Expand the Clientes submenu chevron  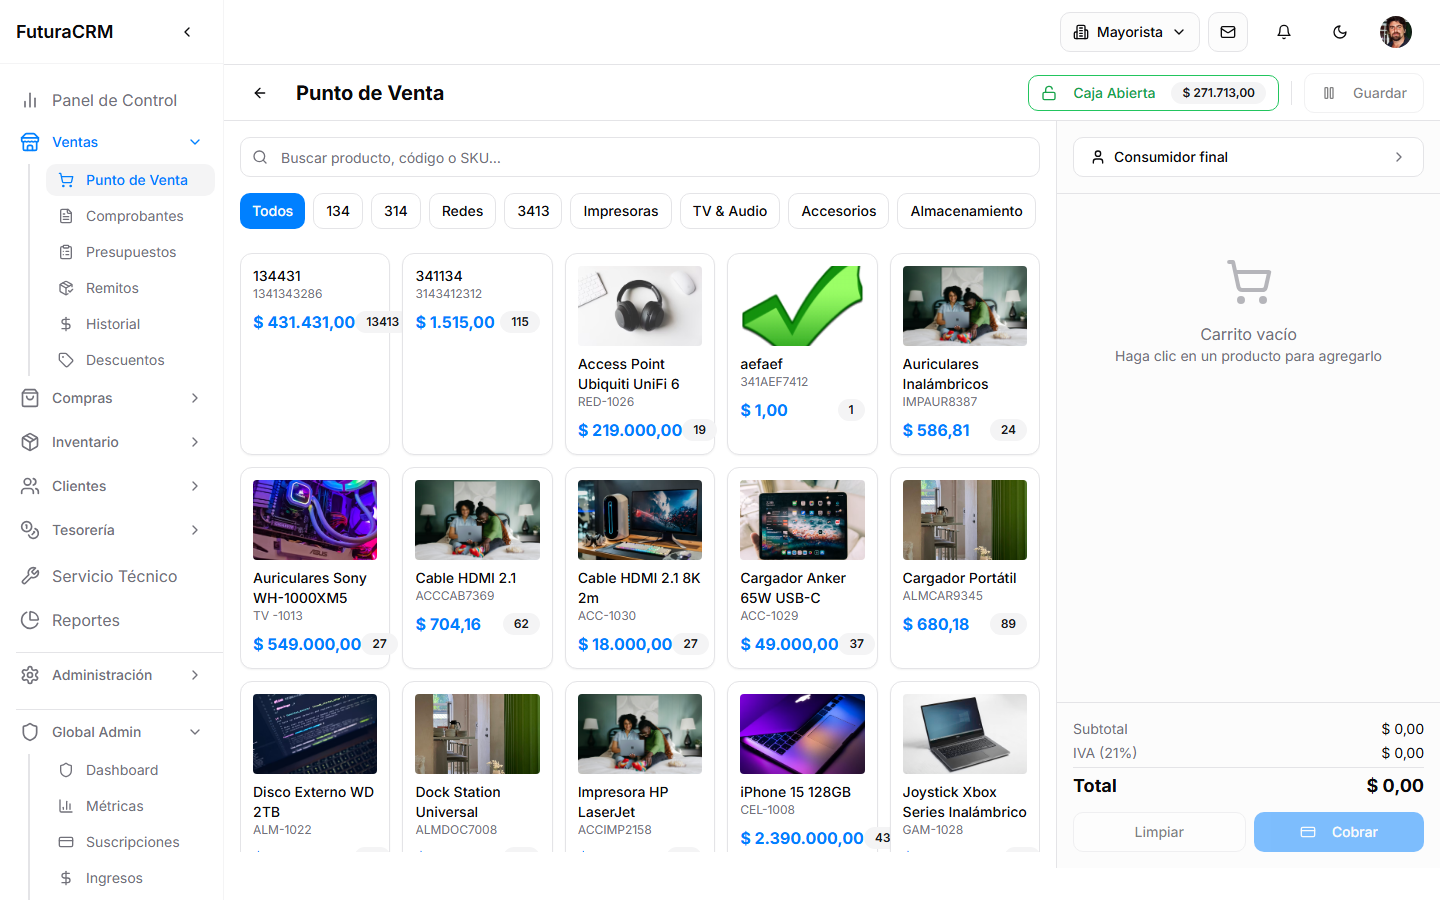(195, 486)
